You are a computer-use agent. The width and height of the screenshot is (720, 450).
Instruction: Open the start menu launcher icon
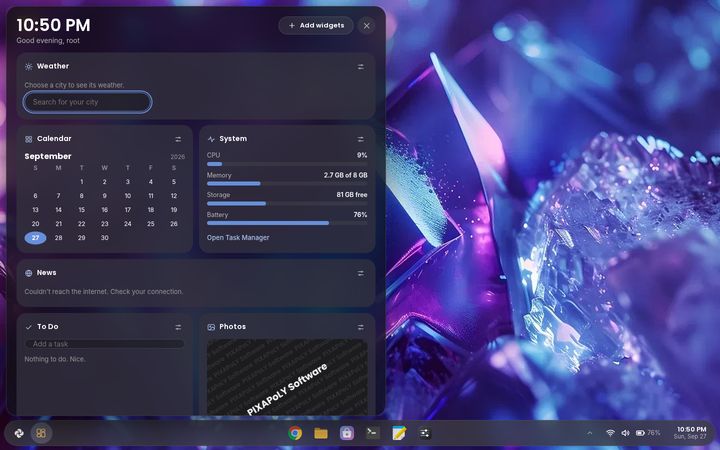pos(19,433)
